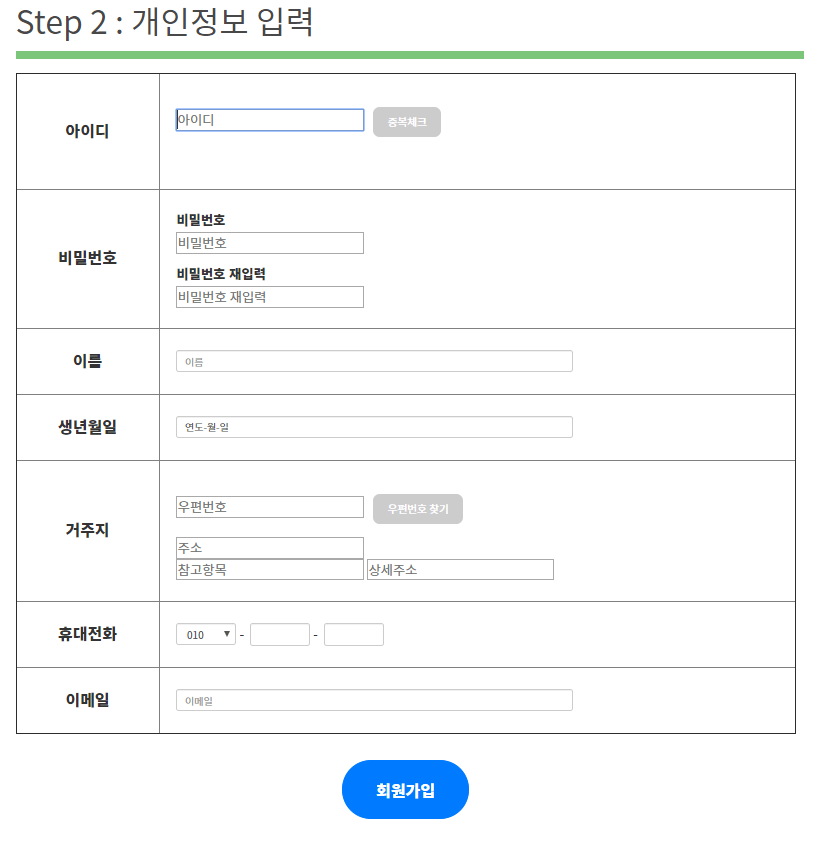Select the 이름 name input field
This screenshot has width=835, height=843.
(x=374, y=361)
